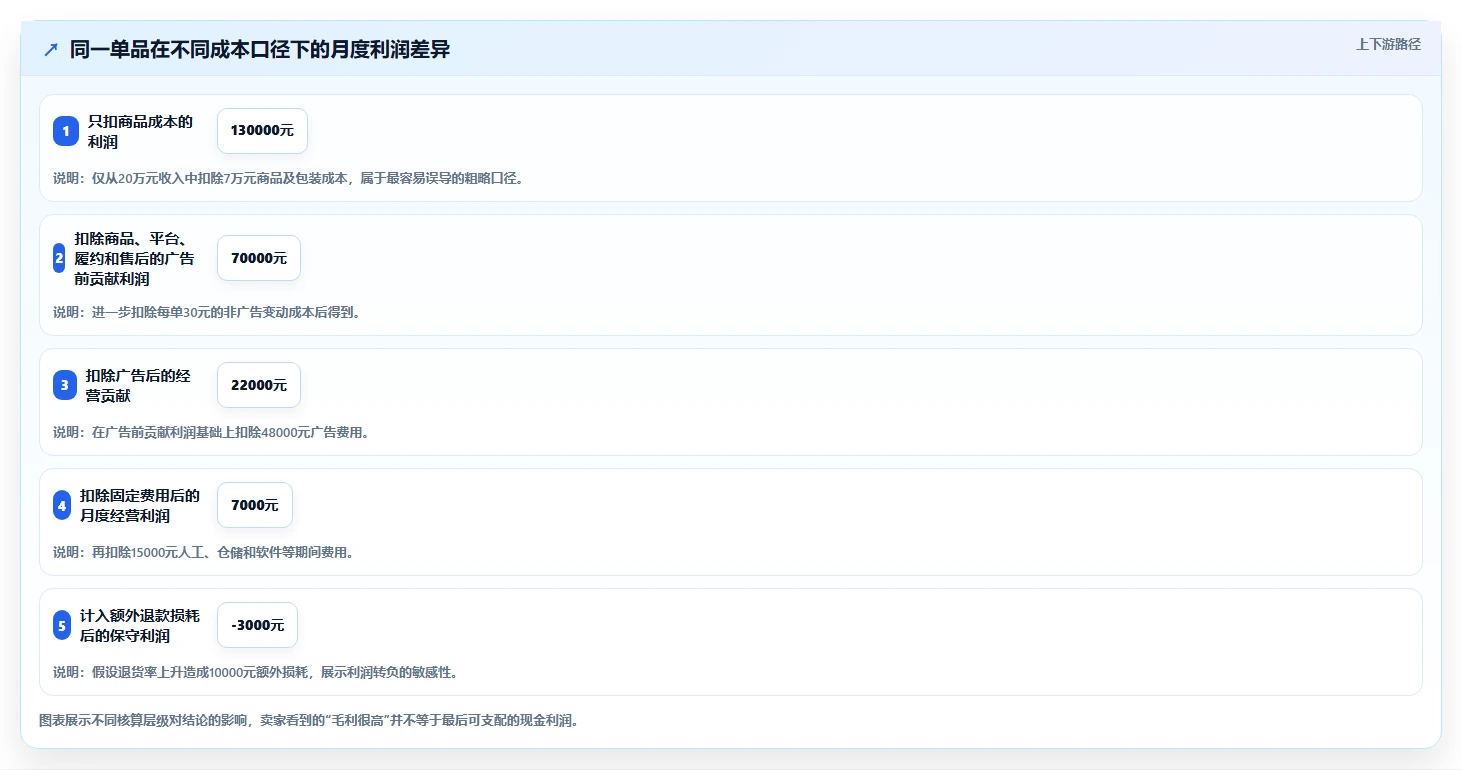Viewport: 1462px width, 770px height.
Task: Click the number 3 step badge
Action: pyautogui.click(x=65, y=385)
